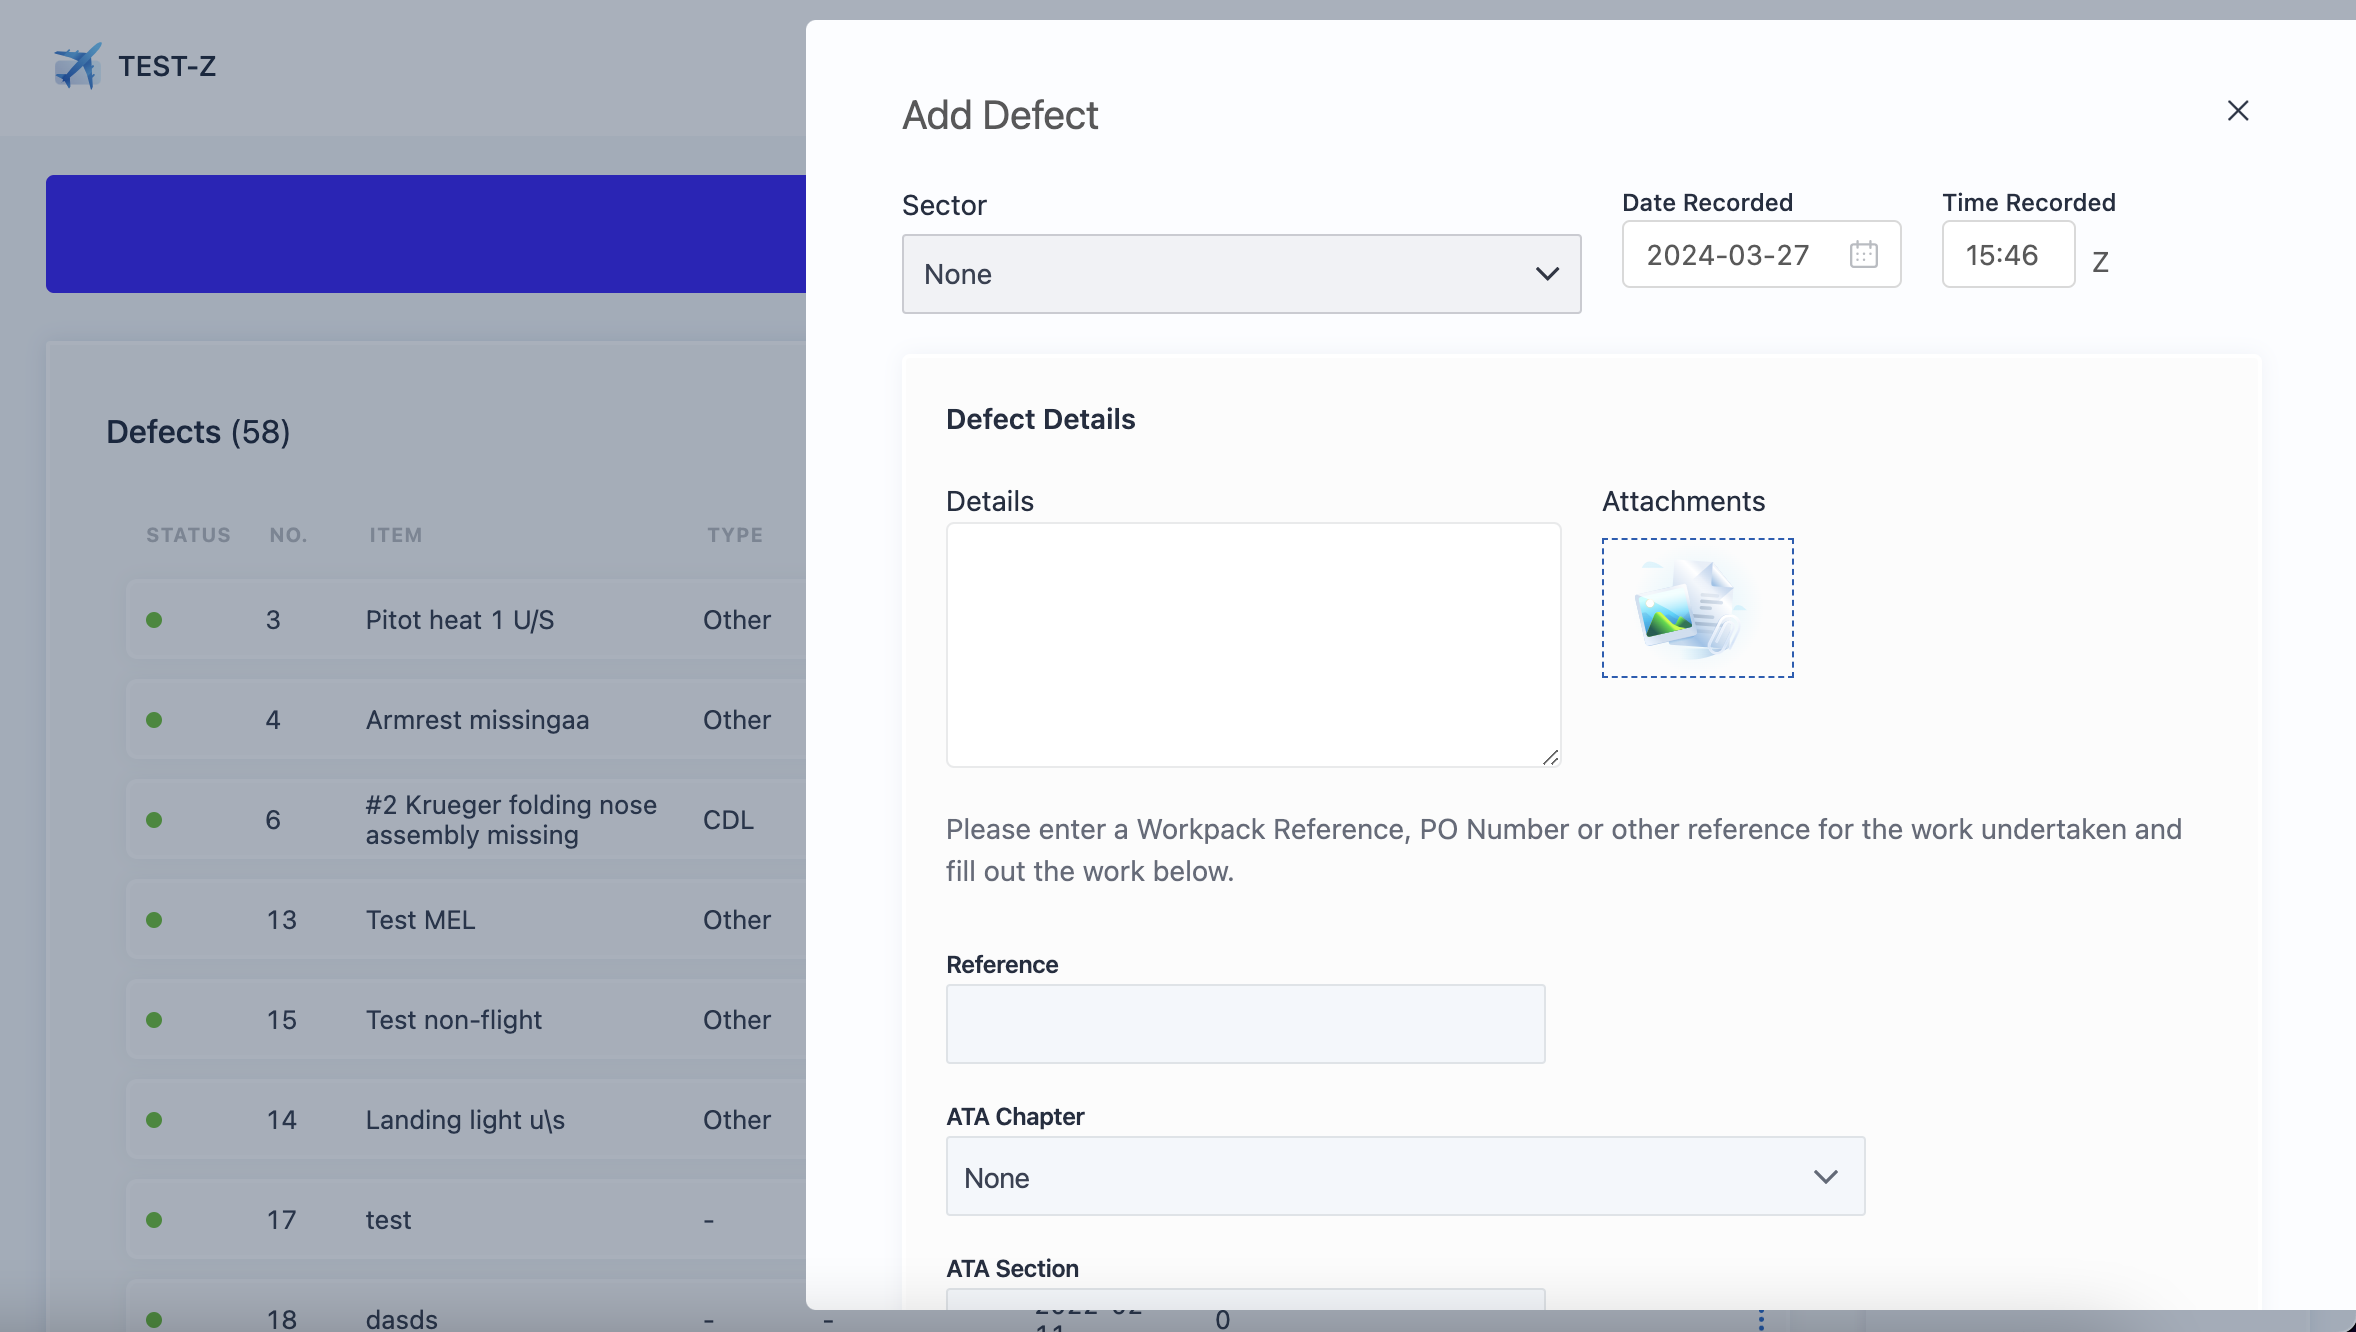Click the airplane logo icon
This screenshot has width=2356, height=1332.
coord(77,66)
